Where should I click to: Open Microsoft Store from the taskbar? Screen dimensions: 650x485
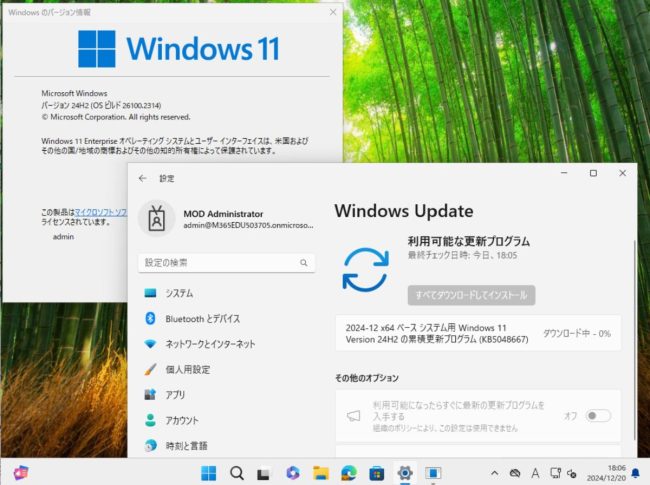(376, 473)
